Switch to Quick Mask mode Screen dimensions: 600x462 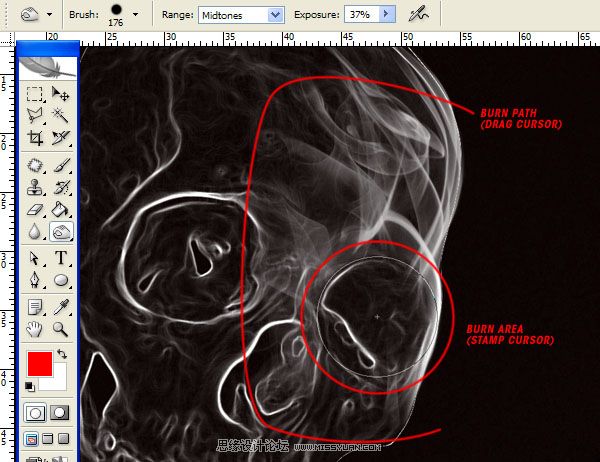tap(59, 413)
